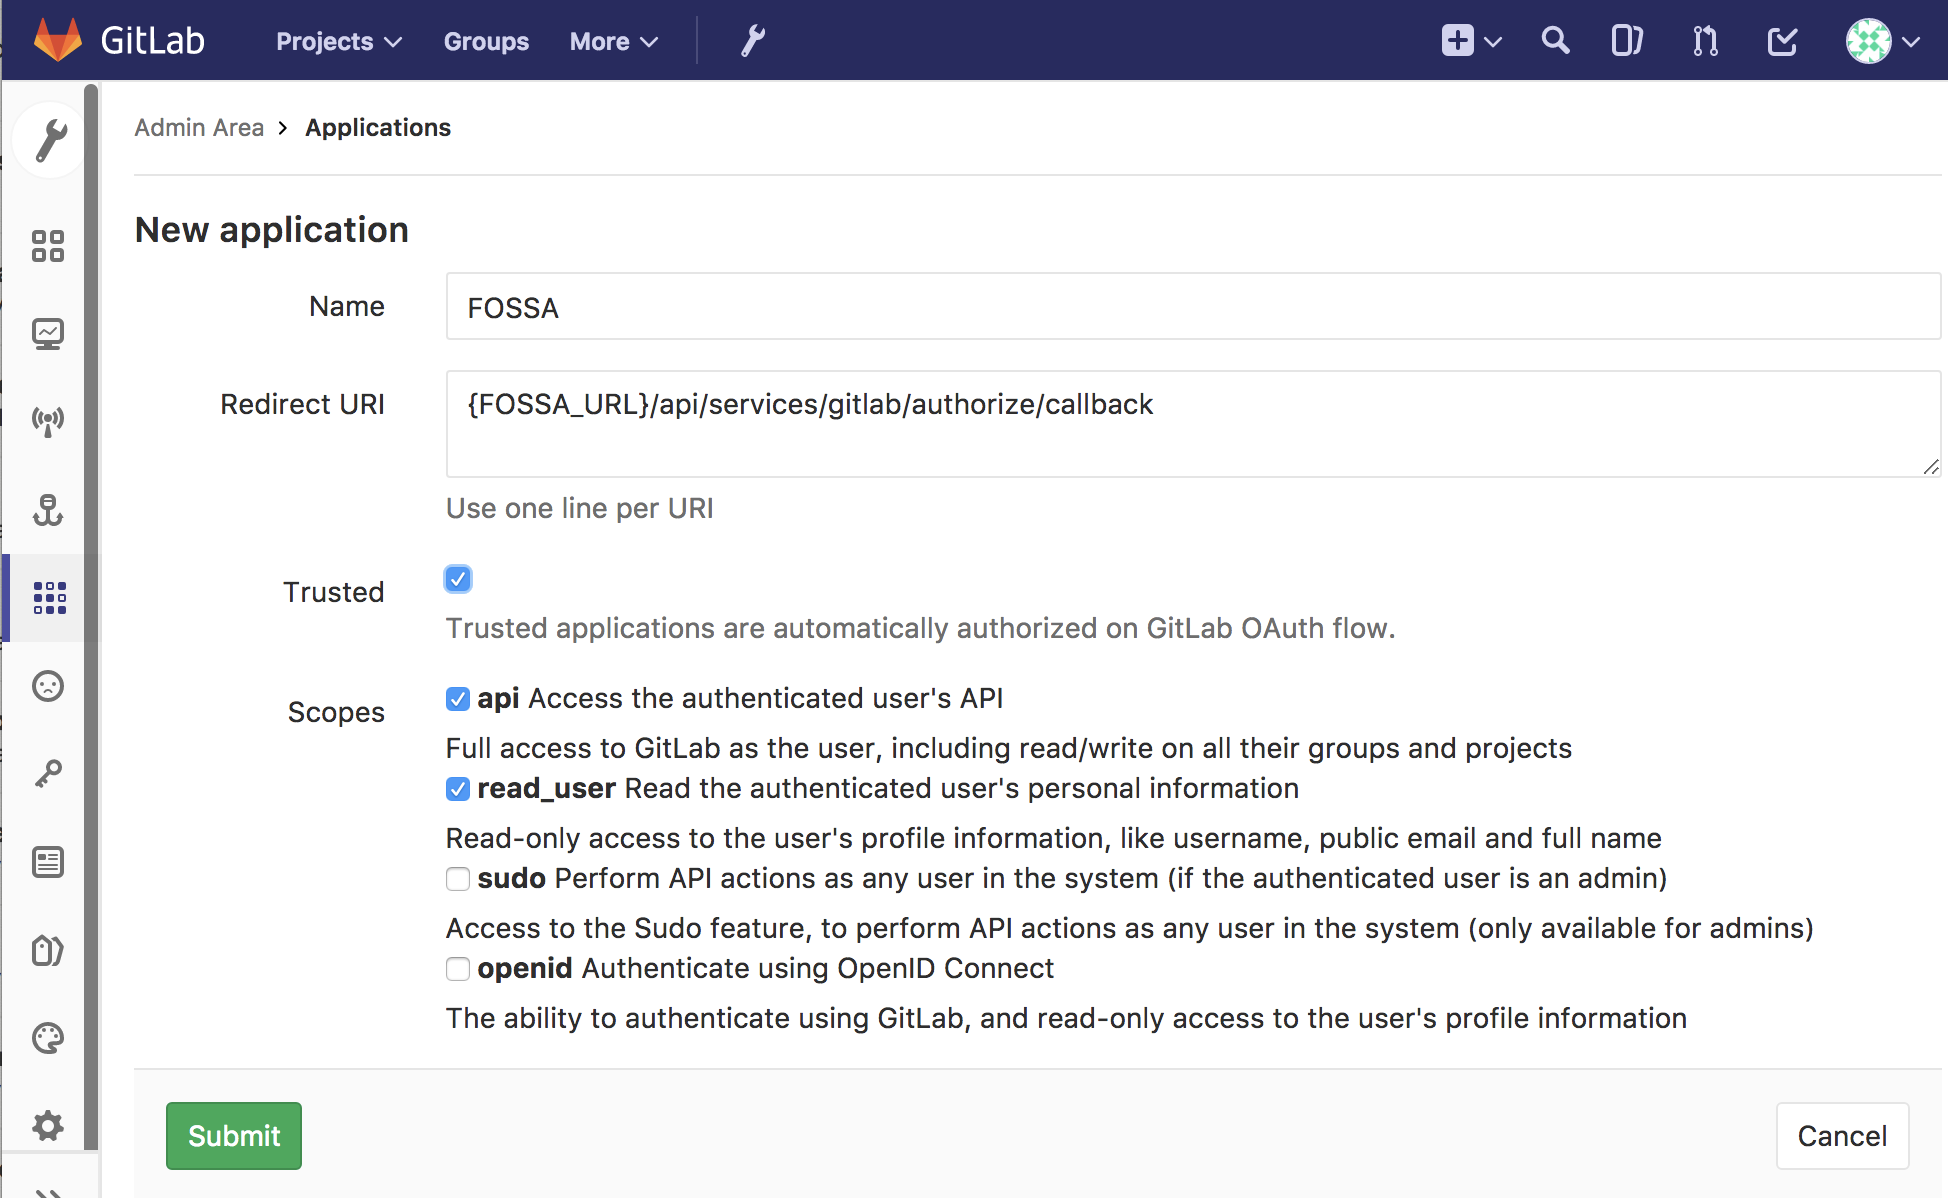Click the merge requests icon in toolbar

pyautogui.click(x=1703, y=39)
